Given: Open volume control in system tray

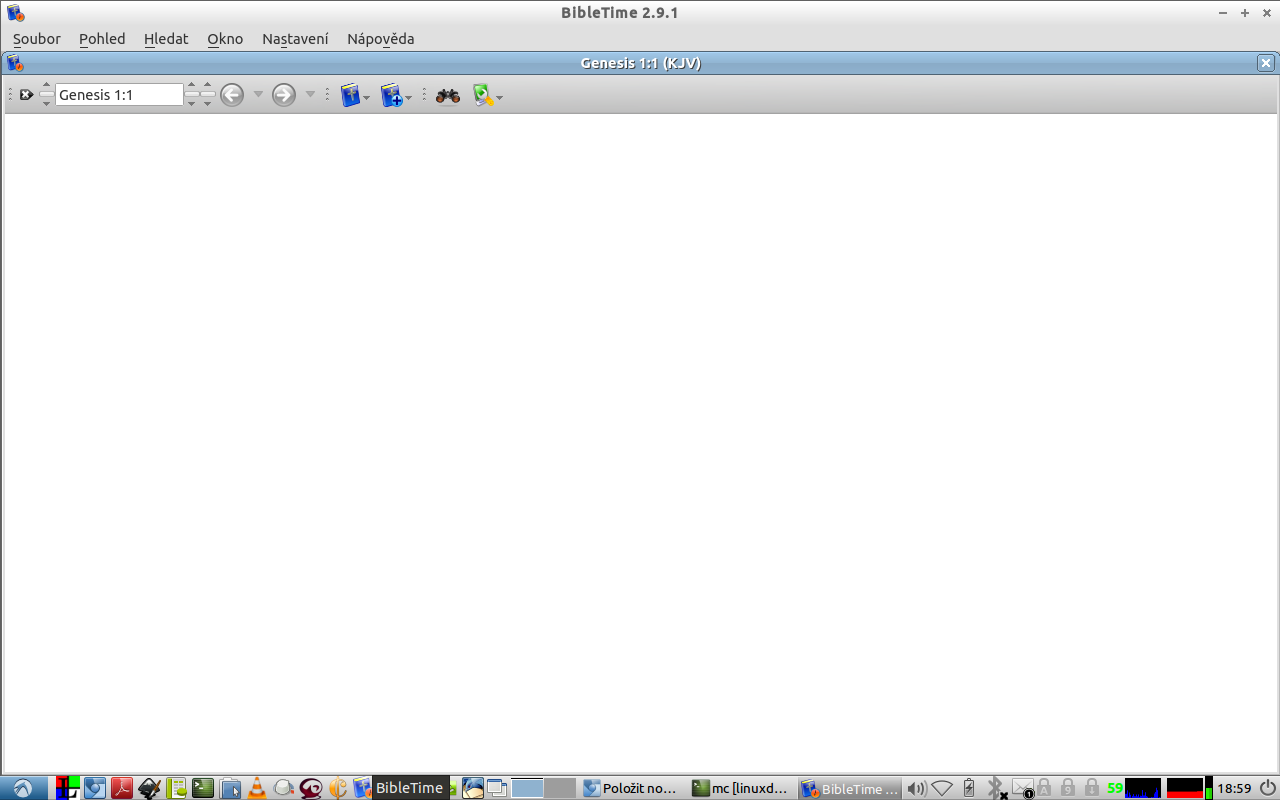Looking at the screenshot, I should [x=917, y=788].
